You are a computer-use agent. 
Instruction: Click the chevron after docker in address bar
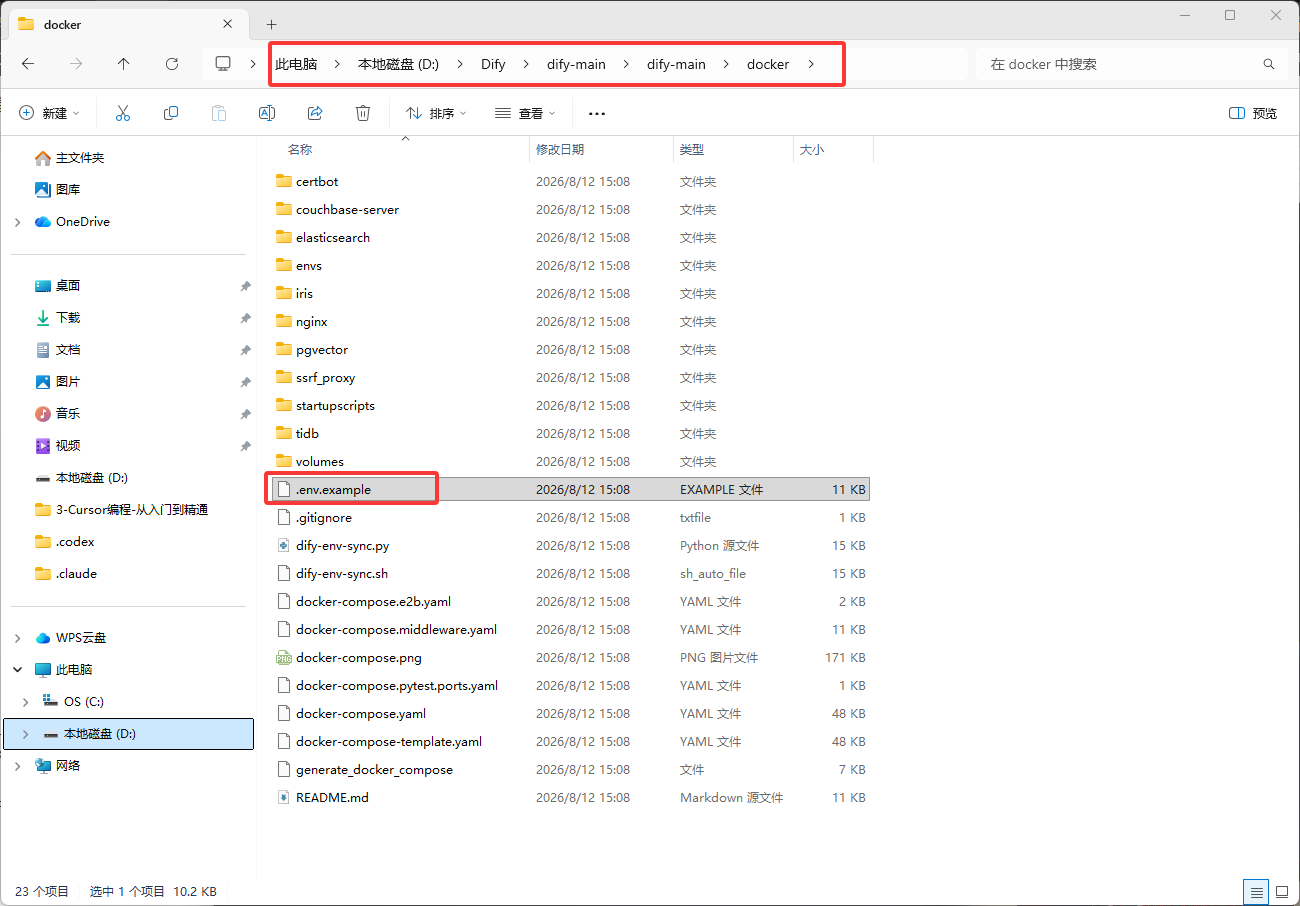[x=811, y=64]
